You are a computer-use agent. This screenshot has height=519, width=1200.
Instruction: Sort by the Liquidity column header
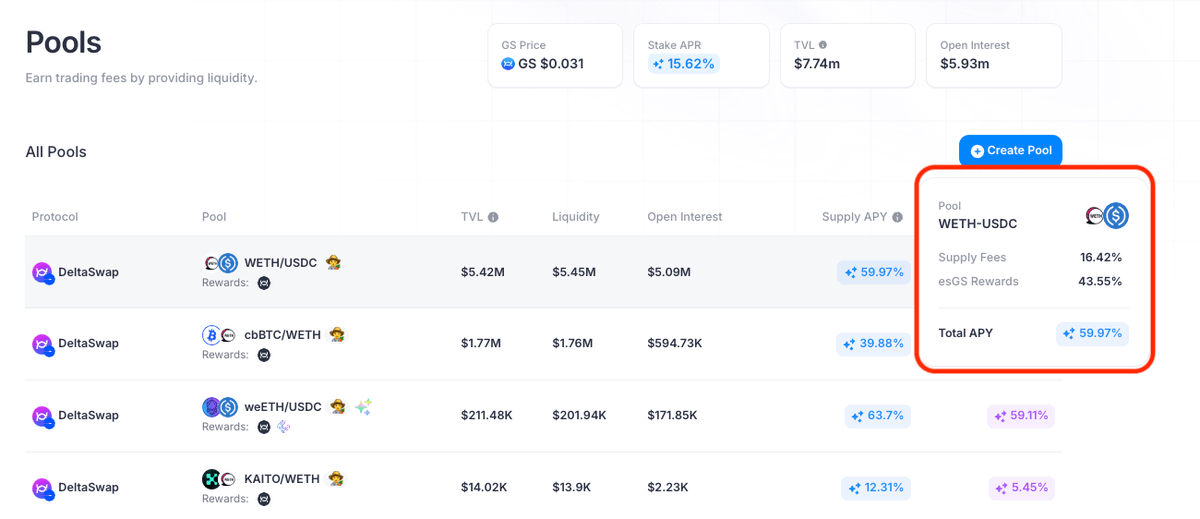tap(576, 217)
